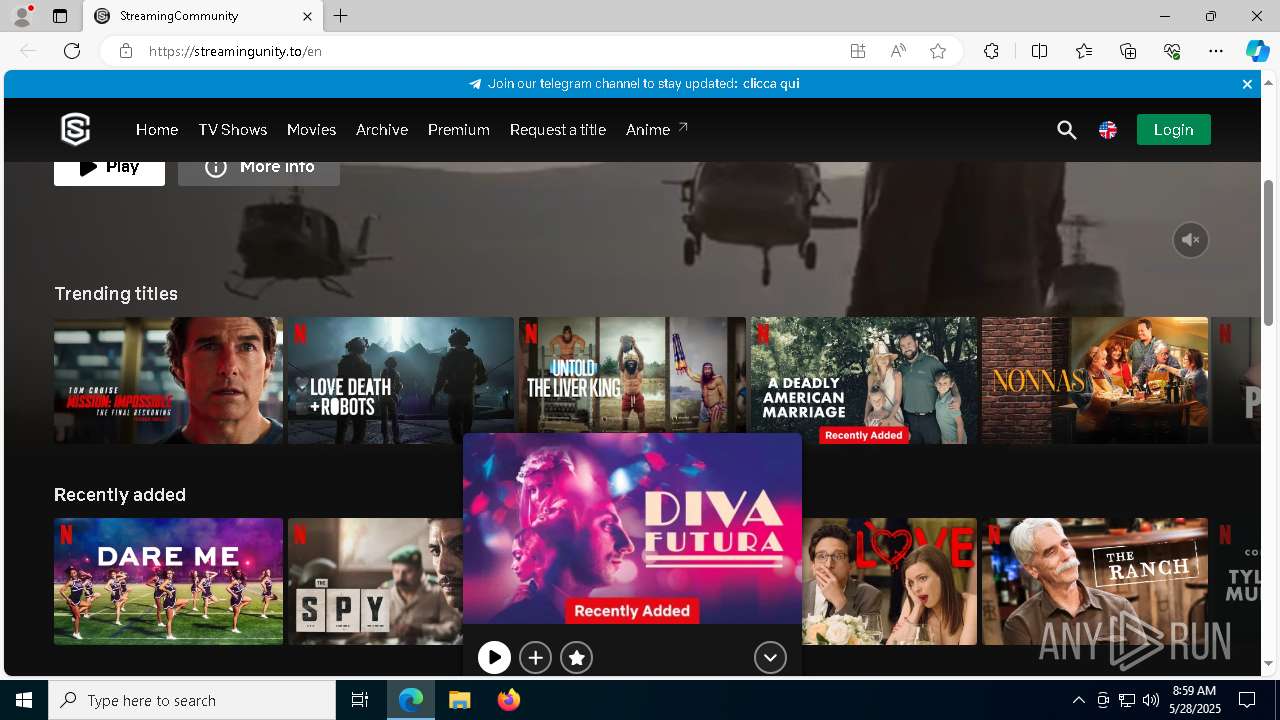Open The Ranch thumbnail
The width and height of the screenshot is (1280, 720).
[1095, 581]
